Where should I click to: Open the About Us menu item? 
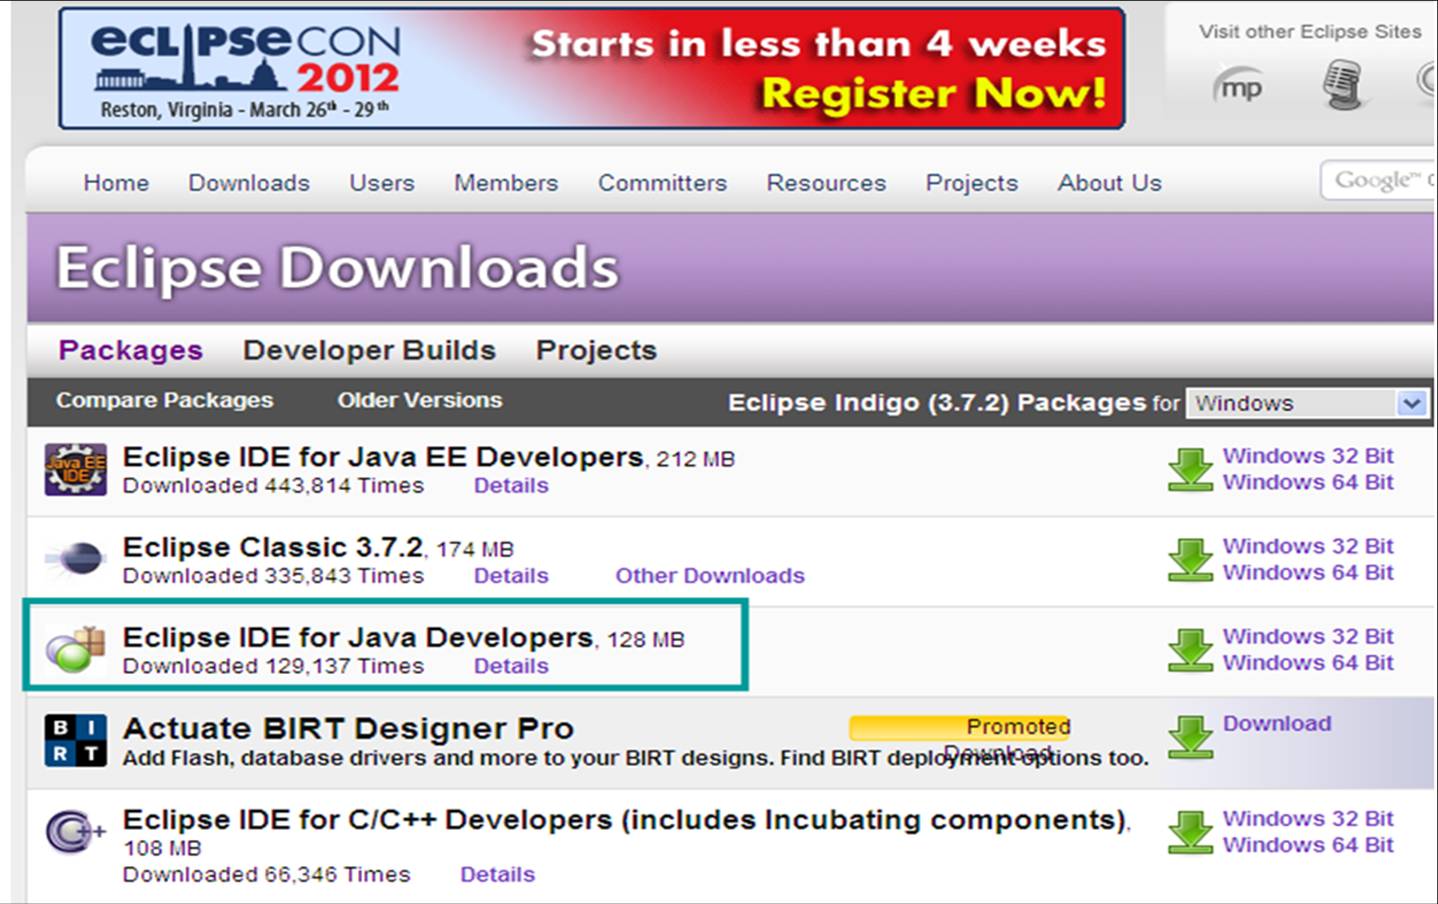click(1110, 183)
